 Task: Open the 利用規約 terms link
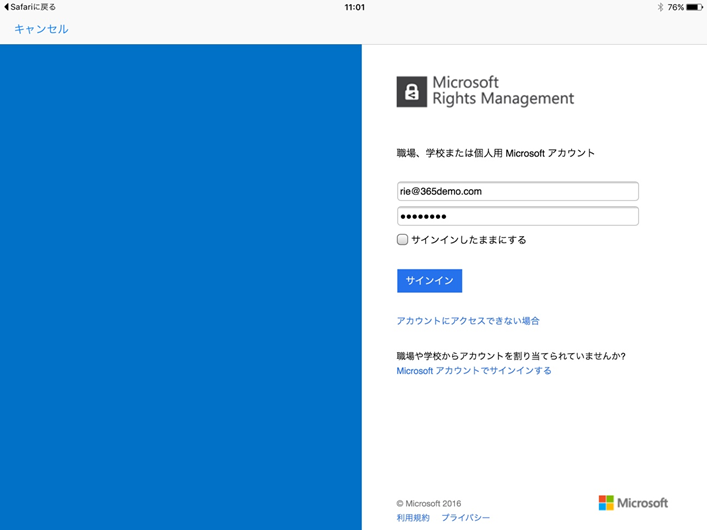(x=413, y=517)
